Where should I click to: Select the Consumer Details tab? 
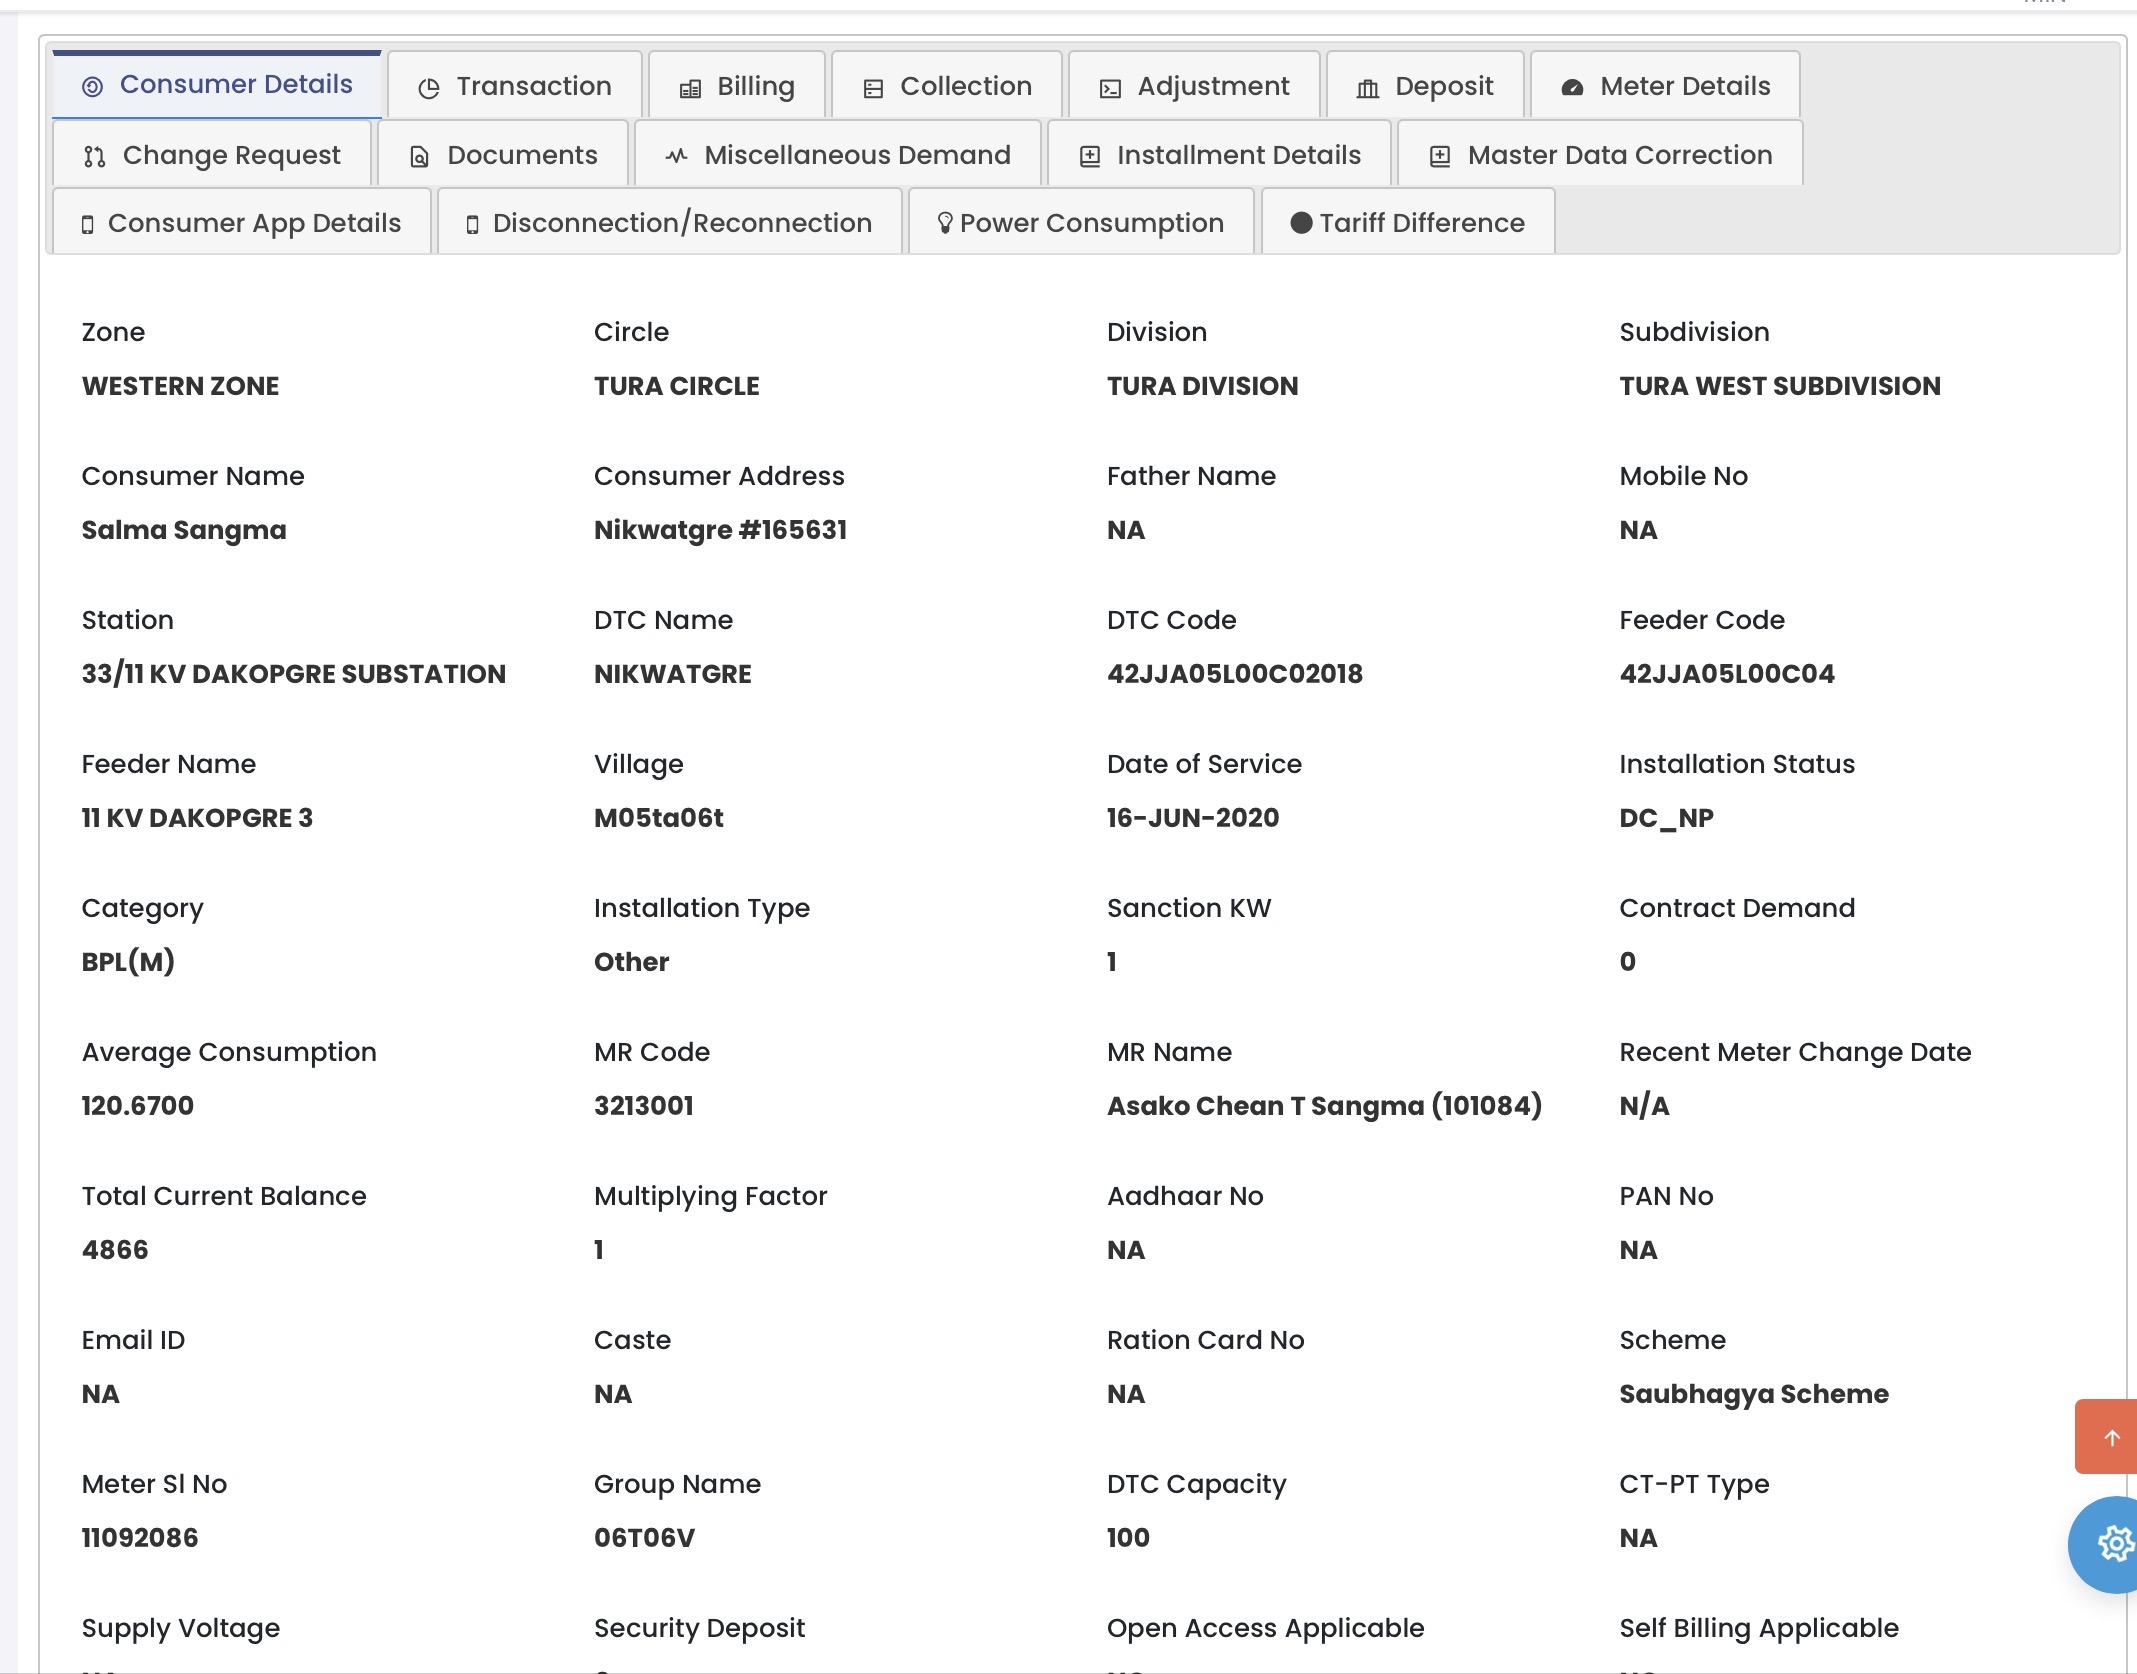pos(217,84)
